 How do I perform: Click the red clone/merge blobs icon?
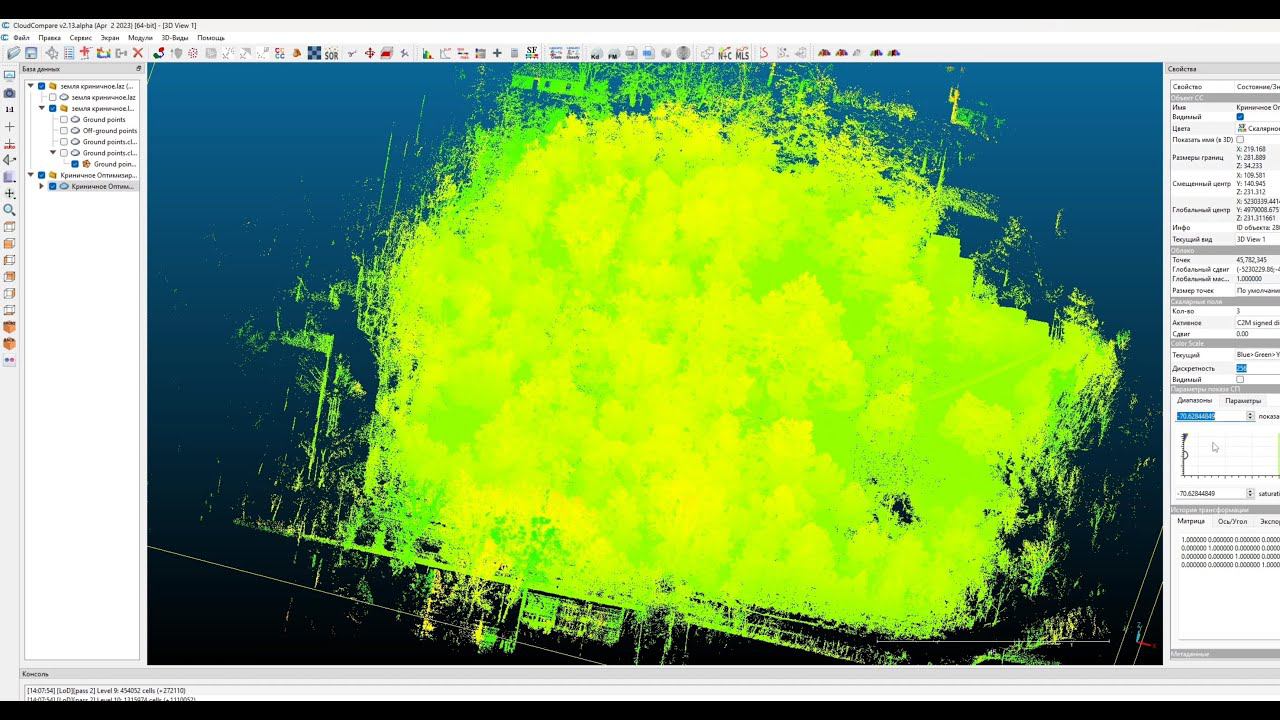[158, 53]
